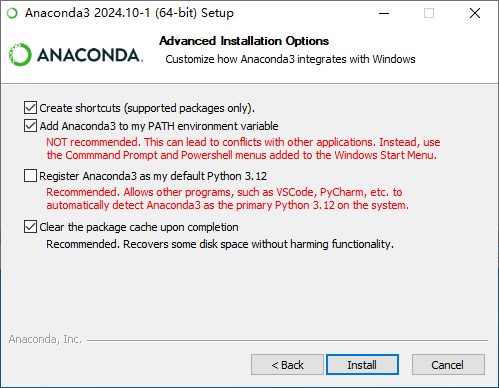This screenshot has width=499, height=388.
Task: Click the Advanced Installation Options heading
Action: coord(244,41)
